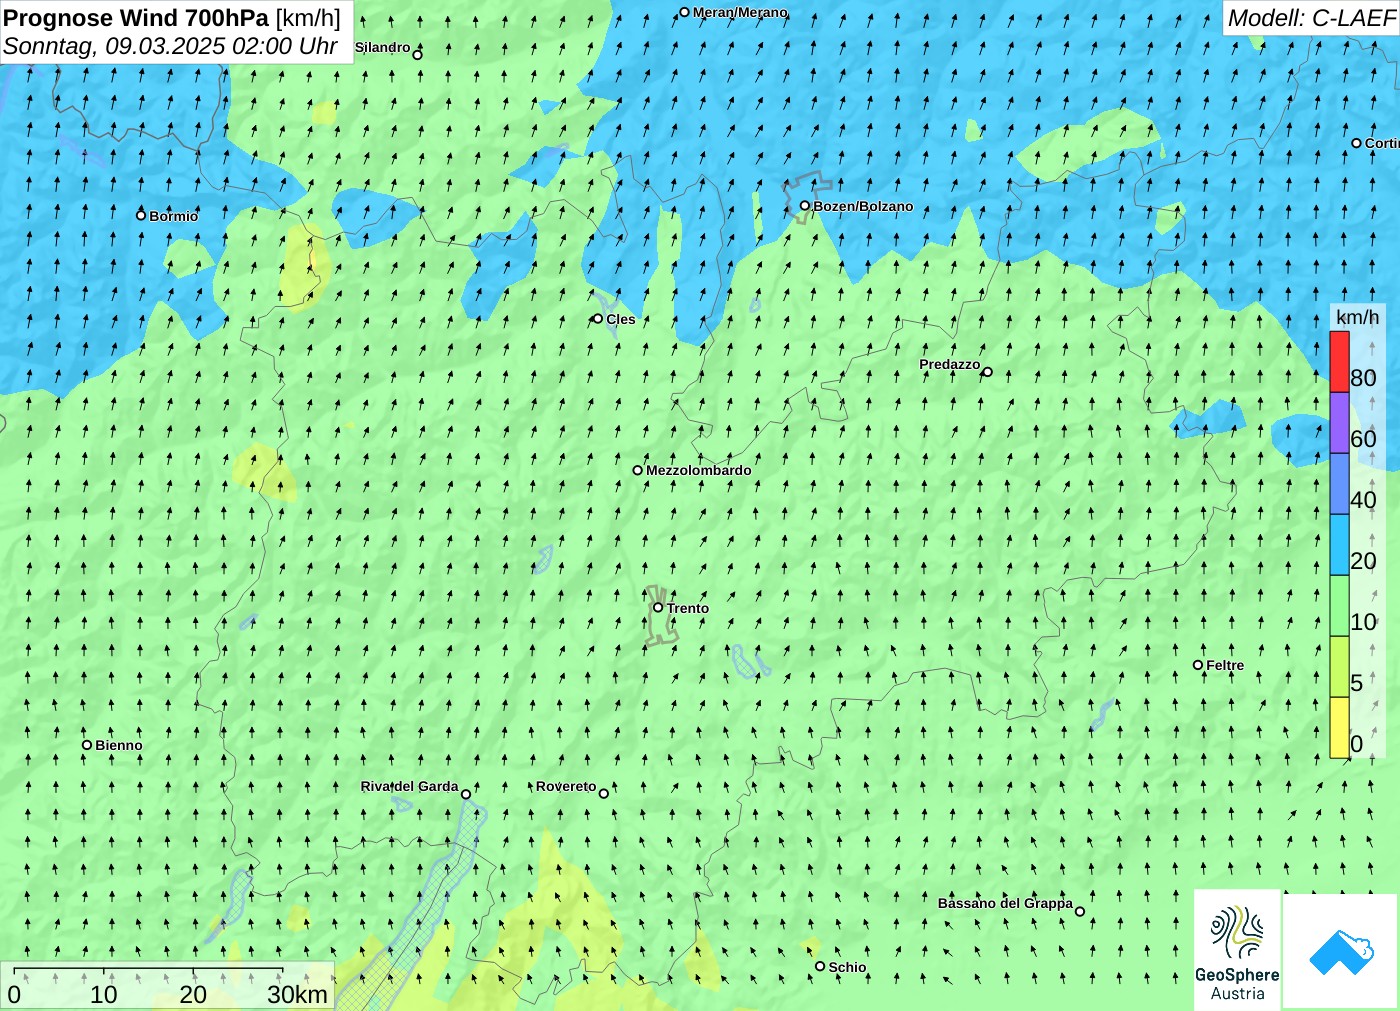
Task: Select the light green legend swatch
Action: click(1339, 606)
